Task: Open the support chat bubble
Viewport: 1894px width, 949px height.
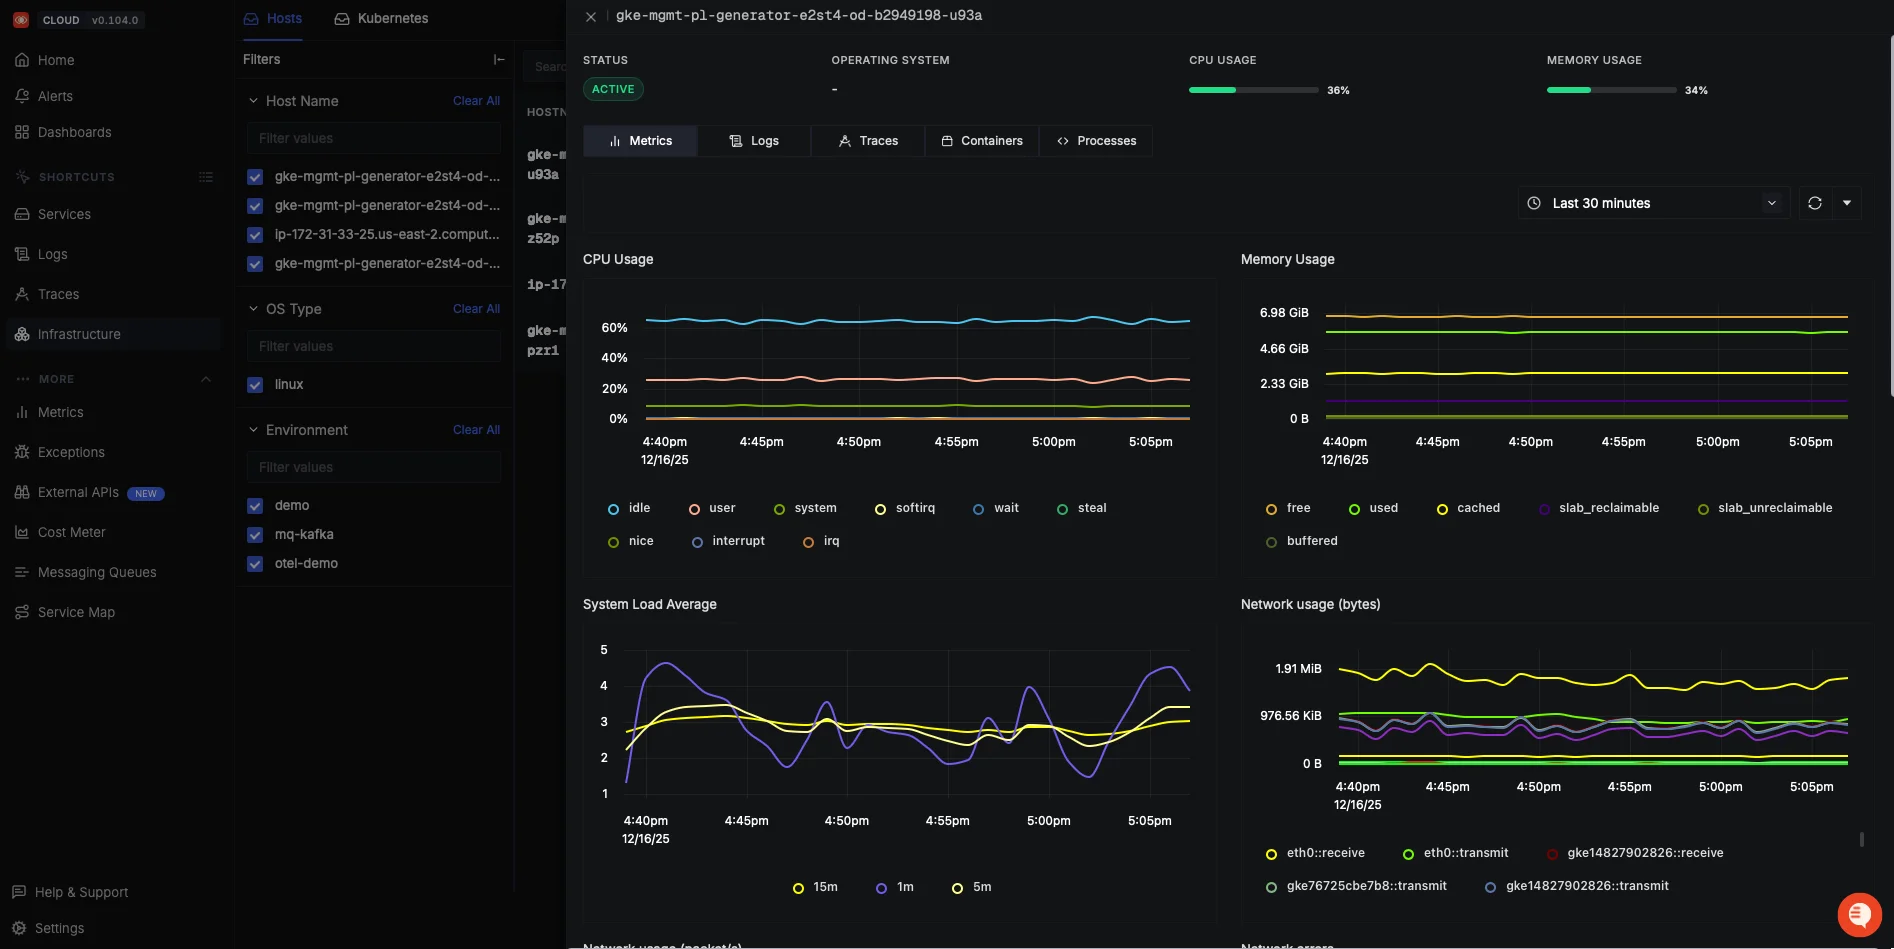Action: point(1858,914)
